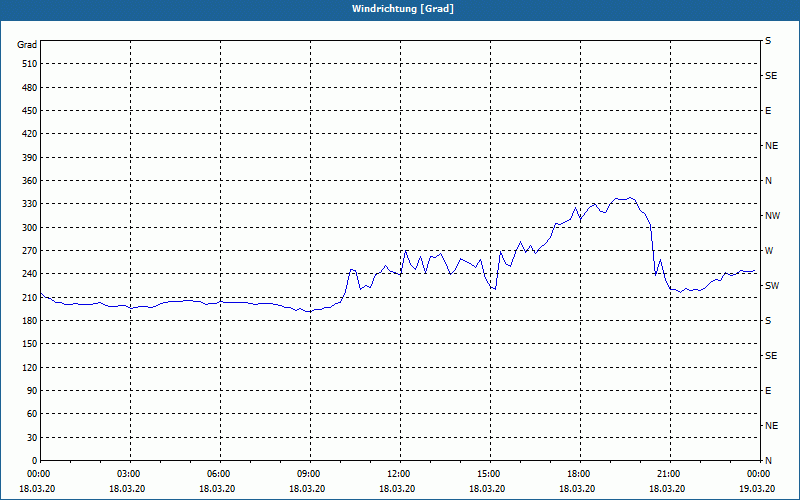Click the 18:00 time label on the x-axis
Viewport: 800px width, 500px height.
pos(579,474)
